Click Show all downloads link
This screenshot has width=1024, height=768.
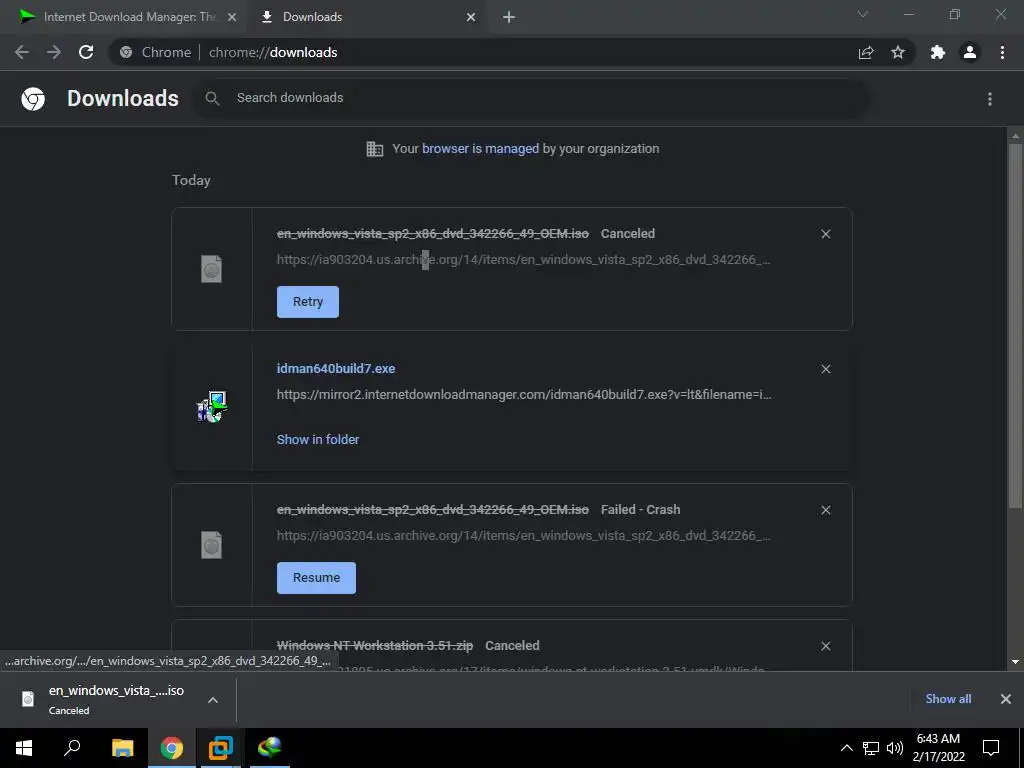pyautogui.click(x=948, y=699)
